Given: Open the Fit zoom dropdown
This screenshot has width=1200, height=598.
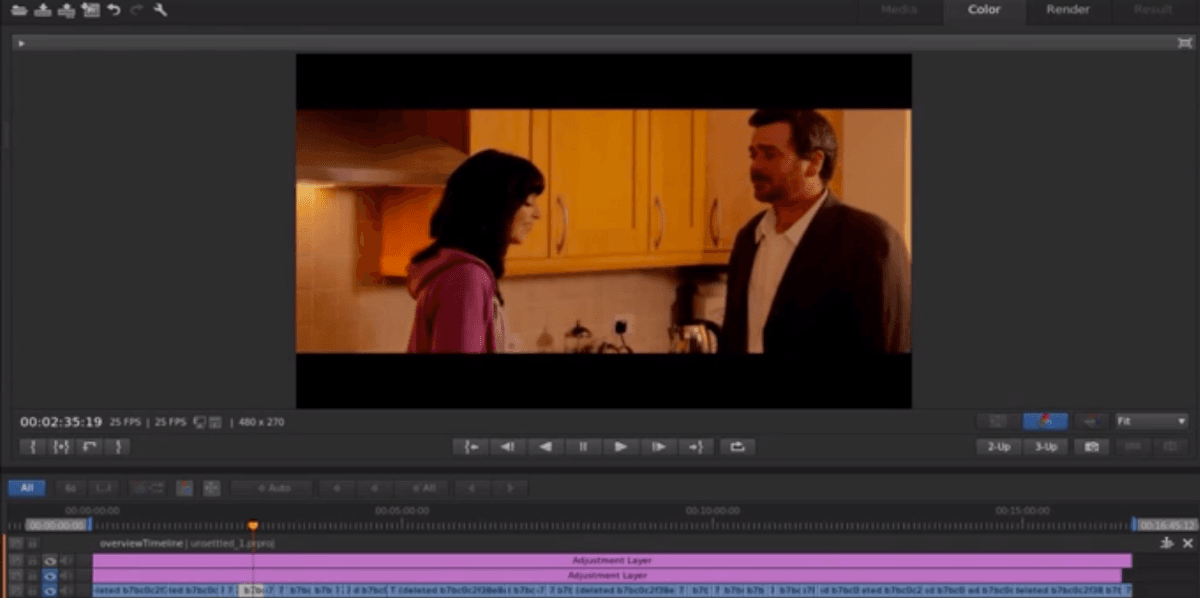Looking at the screenshot, I should point(1151,421).
